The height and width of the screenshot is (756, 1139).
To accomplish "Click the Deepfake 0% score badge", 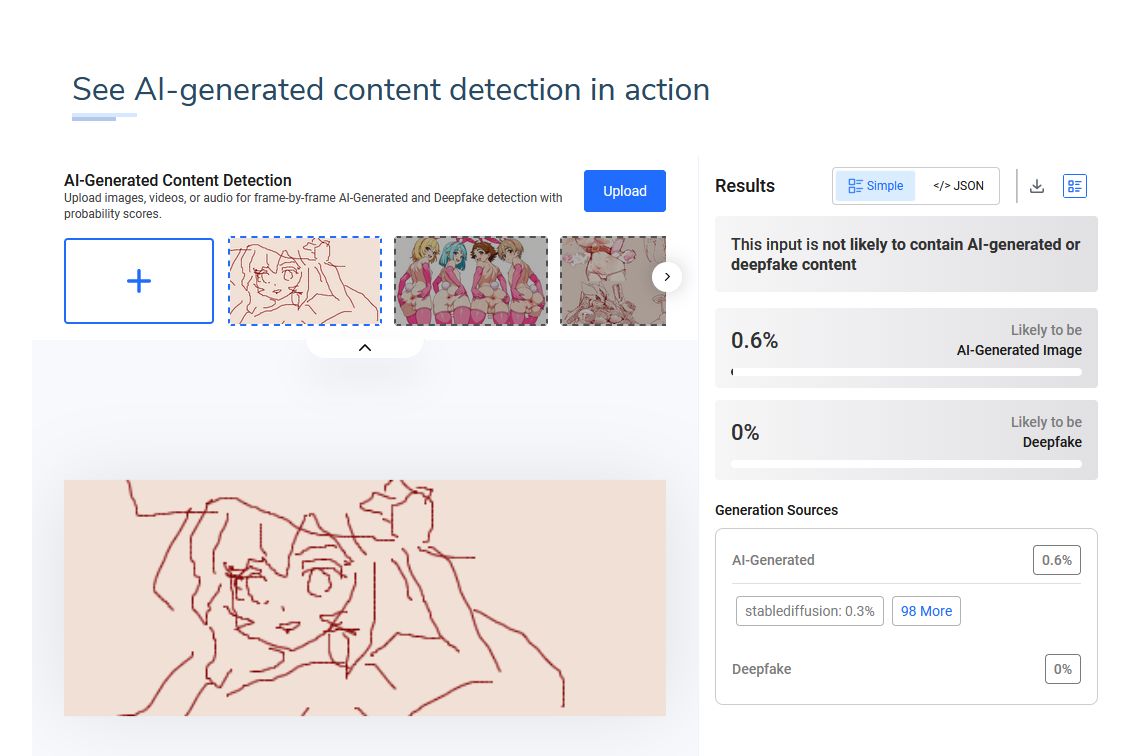I will click(x=1063, y=669).
